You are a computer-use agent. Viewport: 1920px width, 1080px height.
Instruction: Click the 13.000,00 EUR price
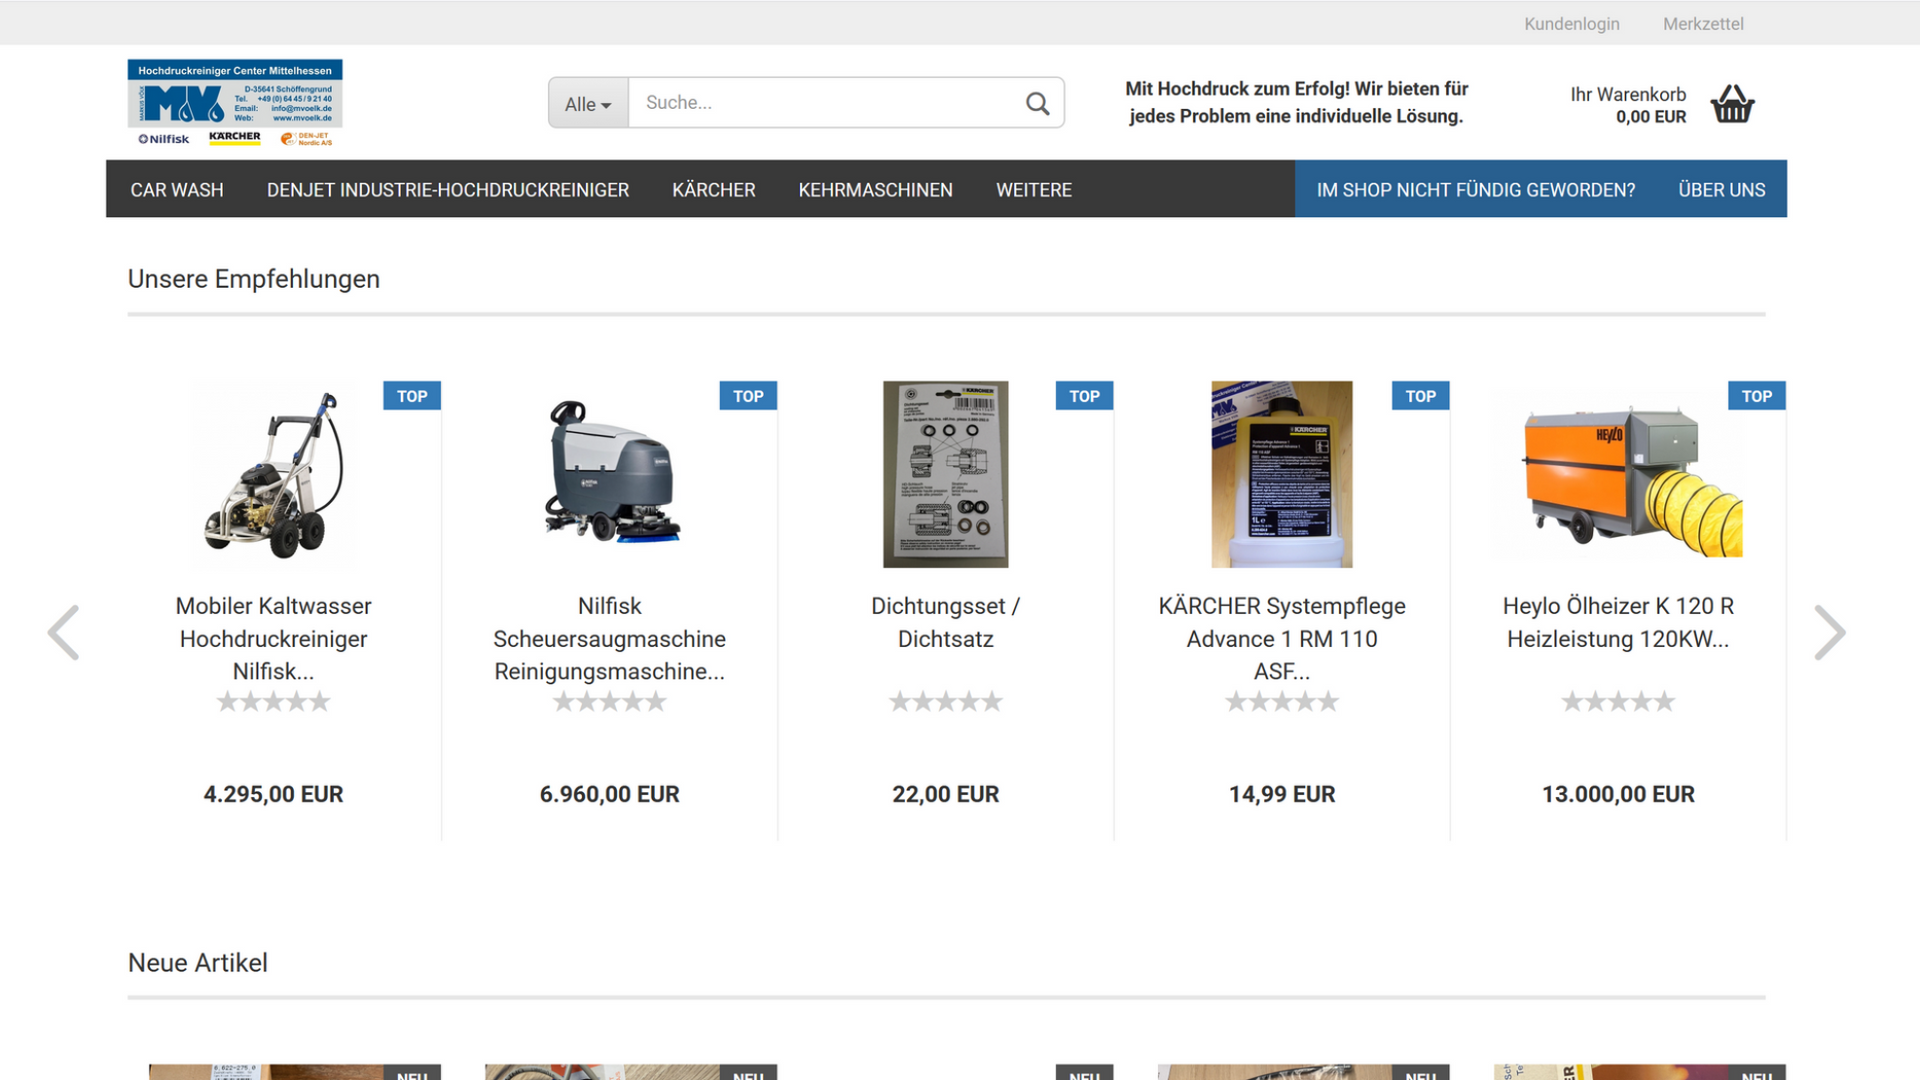point(1618,794)
